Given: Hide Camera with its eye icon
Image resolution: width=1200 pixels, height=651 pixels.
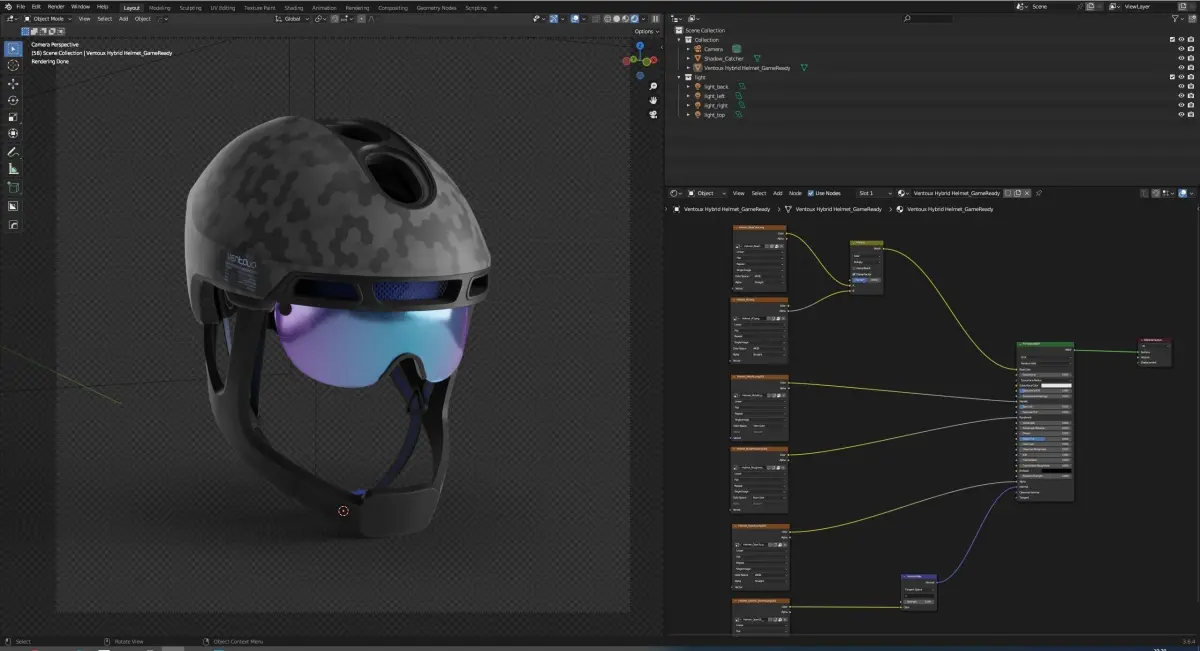Looking at the screenshot, I should click(1181, 49).
